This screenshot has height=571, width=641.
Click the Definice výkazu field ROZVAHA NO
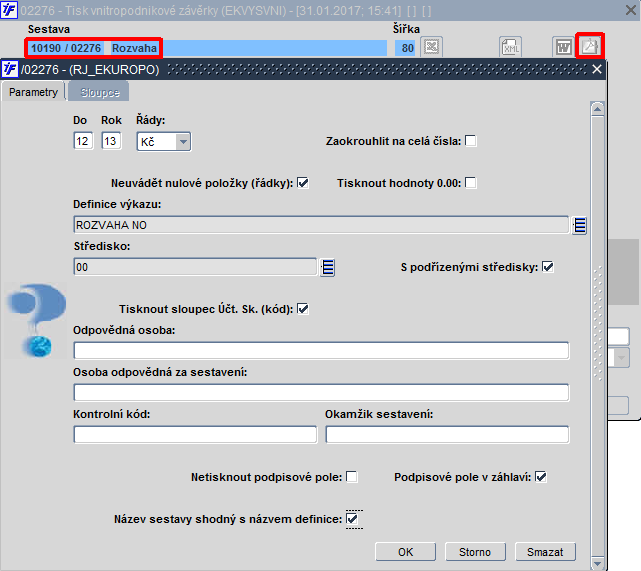pos(321,225)
